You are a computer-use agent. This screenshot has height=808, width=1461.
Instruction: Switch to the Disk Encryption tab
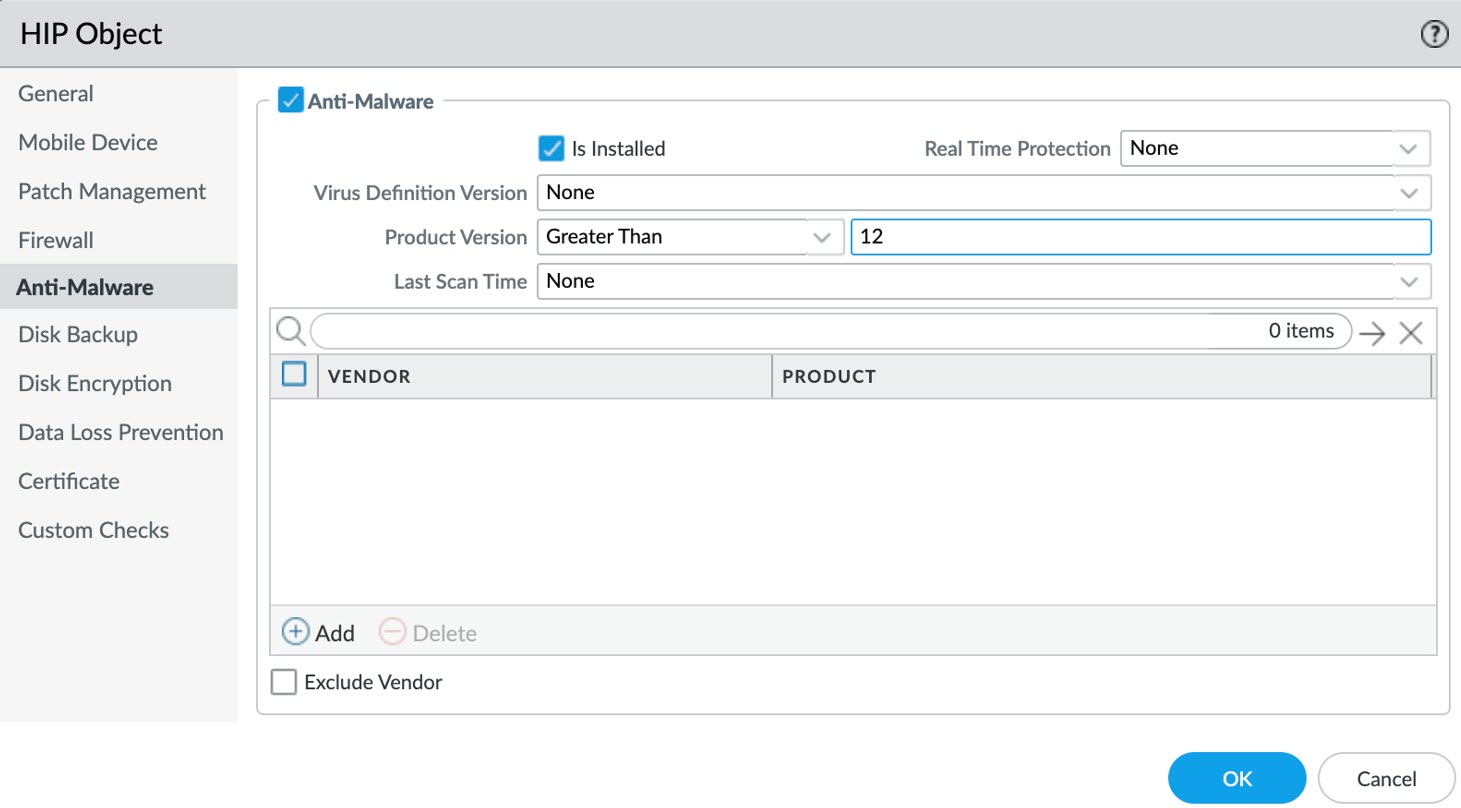click(x=95, y=384)
